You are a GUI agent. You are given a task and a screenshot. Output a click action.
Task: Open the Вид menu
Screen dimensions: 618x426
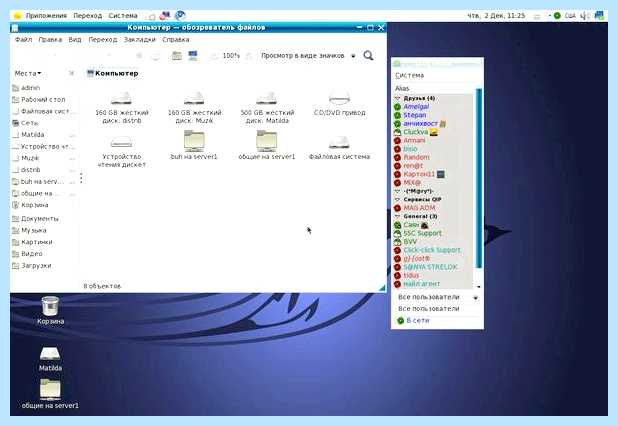(x=74, y=39)
